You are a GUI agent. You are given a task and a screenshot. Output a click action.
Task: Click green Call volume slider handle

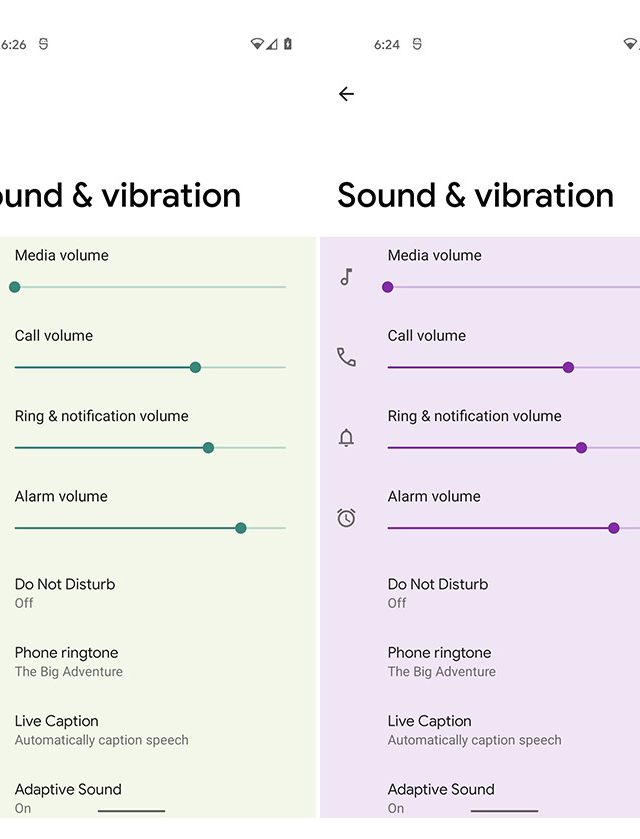pyautogui.click(x=195, y=367)
